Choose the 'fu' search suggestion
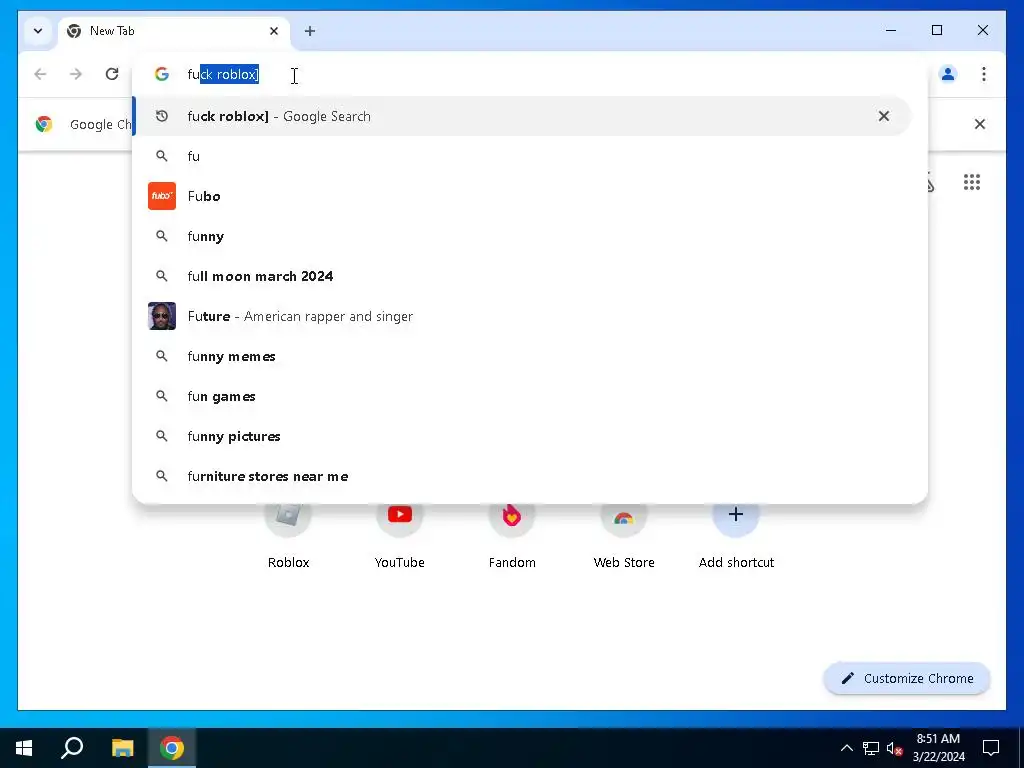This screenshot has height=768, width=1024. coord(522,156)
